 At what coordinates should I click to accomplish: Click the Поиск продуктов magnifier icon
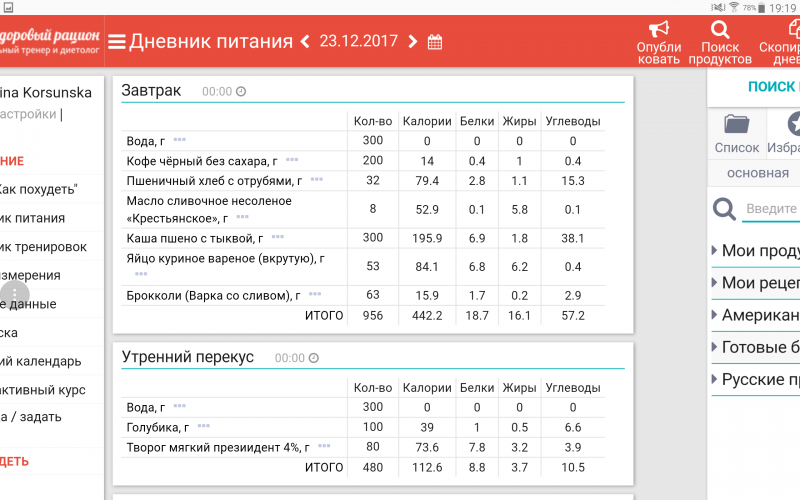720,30
